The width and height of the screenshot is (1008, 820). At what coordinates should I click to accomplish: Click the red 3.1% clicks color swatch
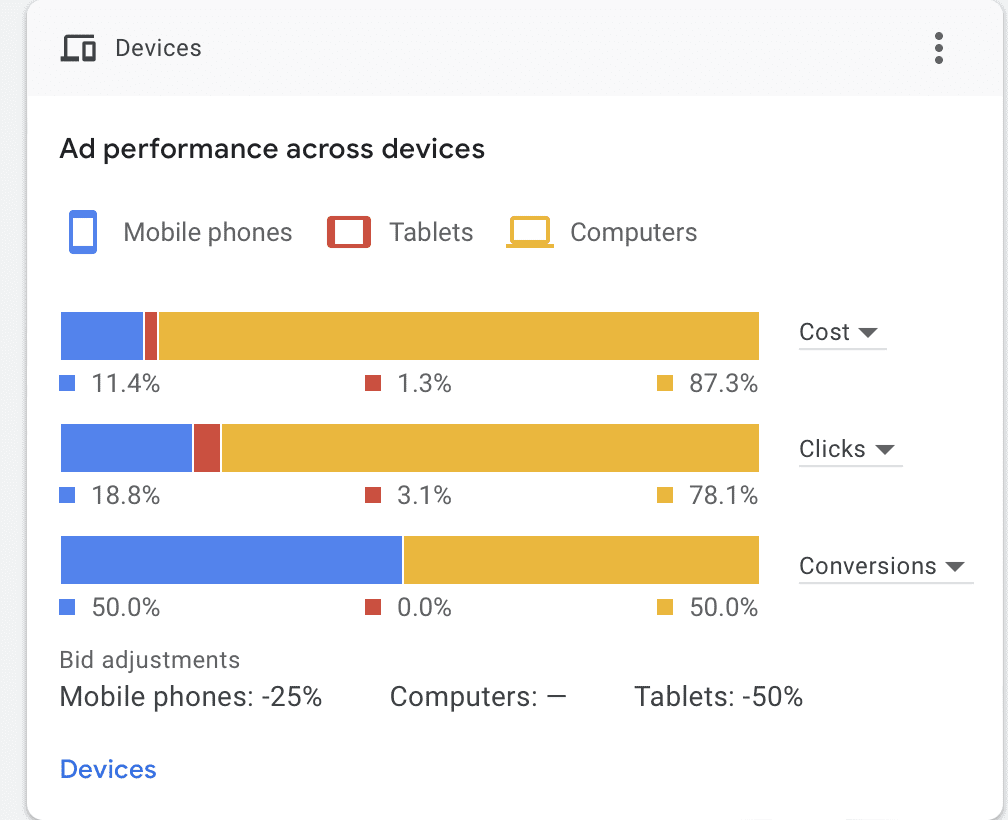(x=373, y=495)
